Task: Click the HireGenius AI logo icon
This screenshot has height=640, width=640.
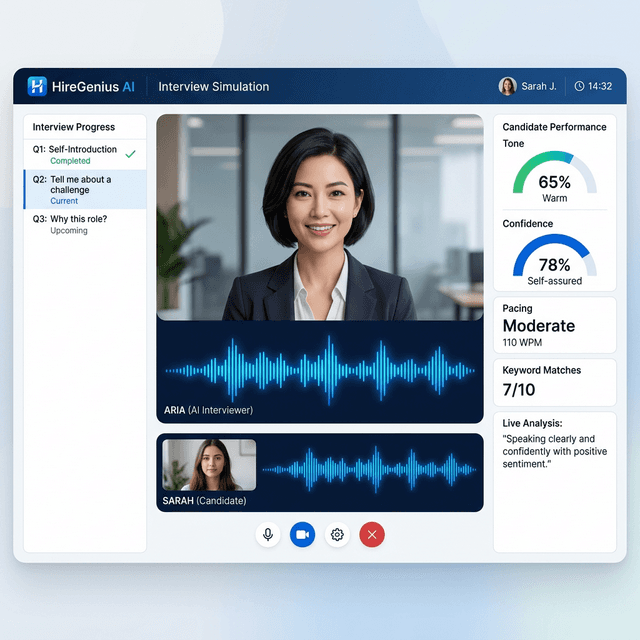Action: click(x=37, y=86)
